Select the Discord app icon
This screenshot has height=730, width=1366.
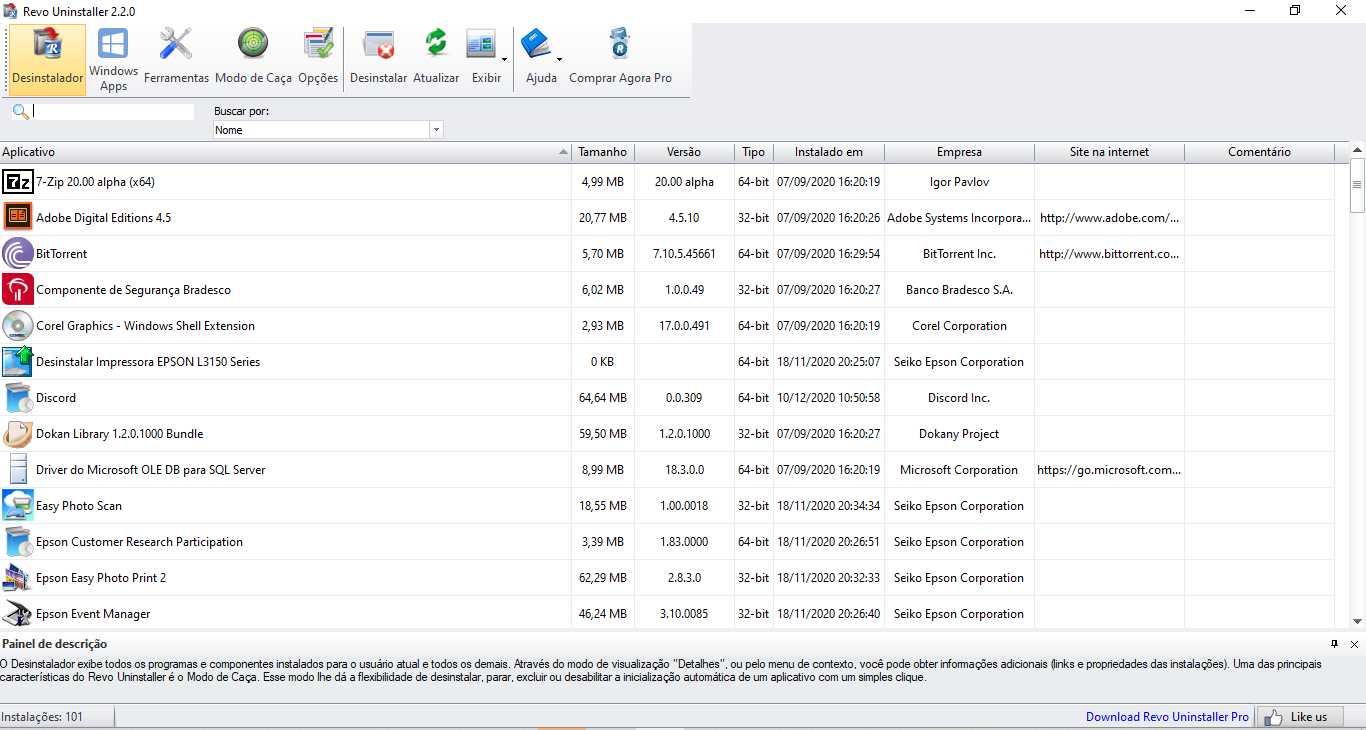pos(18,398)
